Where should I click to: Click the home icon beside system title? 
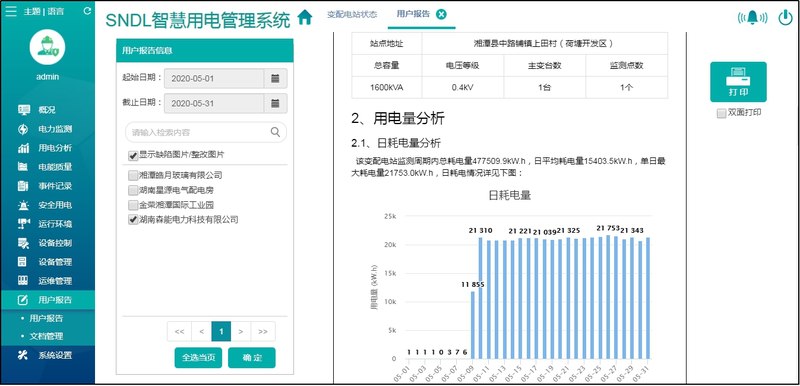[305, 17]
